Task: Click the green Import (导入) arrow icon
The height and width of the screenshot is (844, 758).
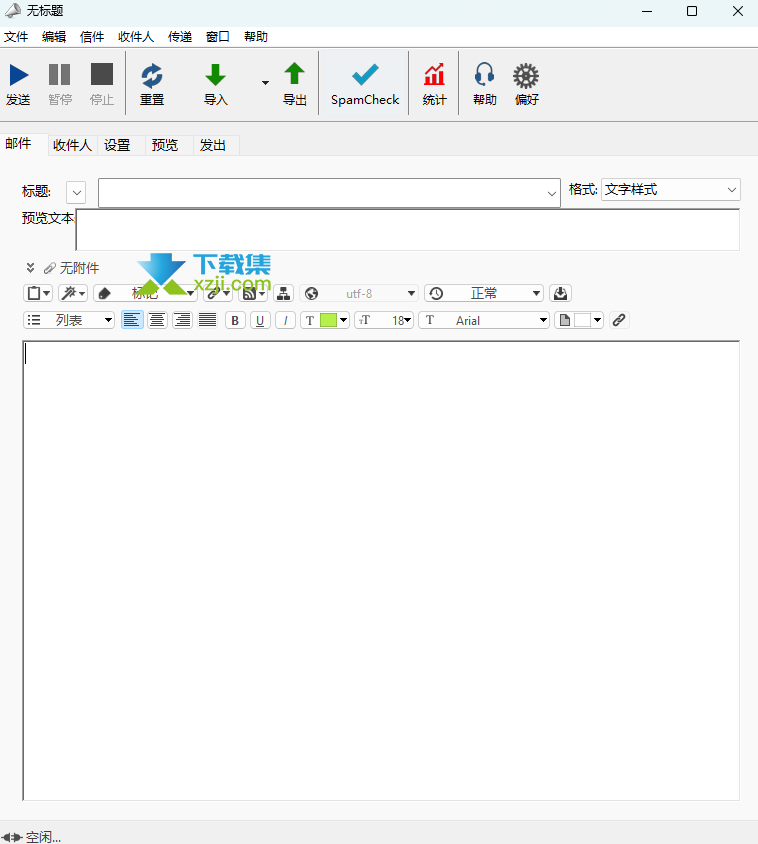Action: point(215,75)
